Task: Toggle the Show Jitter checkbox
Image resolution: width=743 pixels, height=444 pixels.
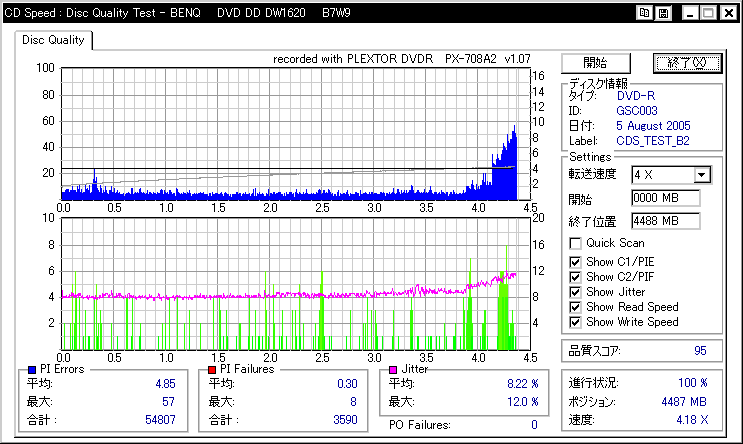Action: (575, 292)
